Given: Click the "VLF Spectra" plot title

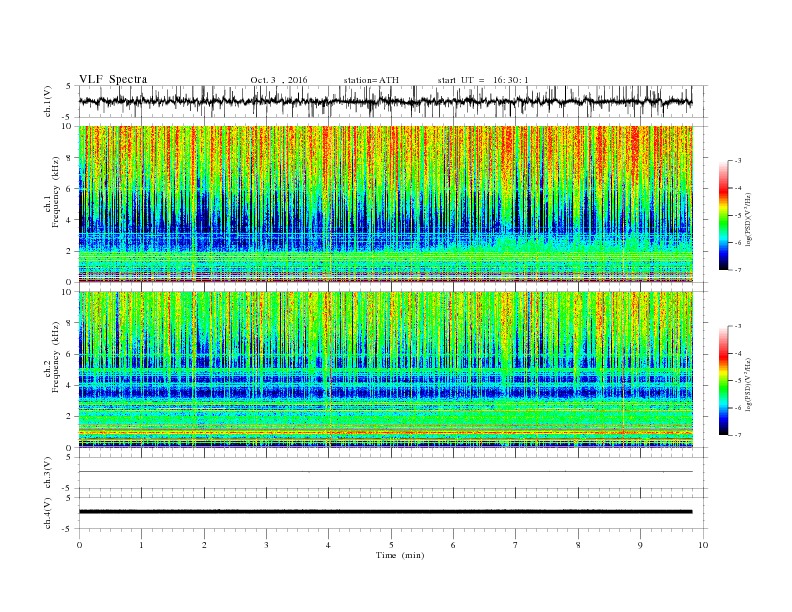Looking at the screenshot, I should pos(113,79).
